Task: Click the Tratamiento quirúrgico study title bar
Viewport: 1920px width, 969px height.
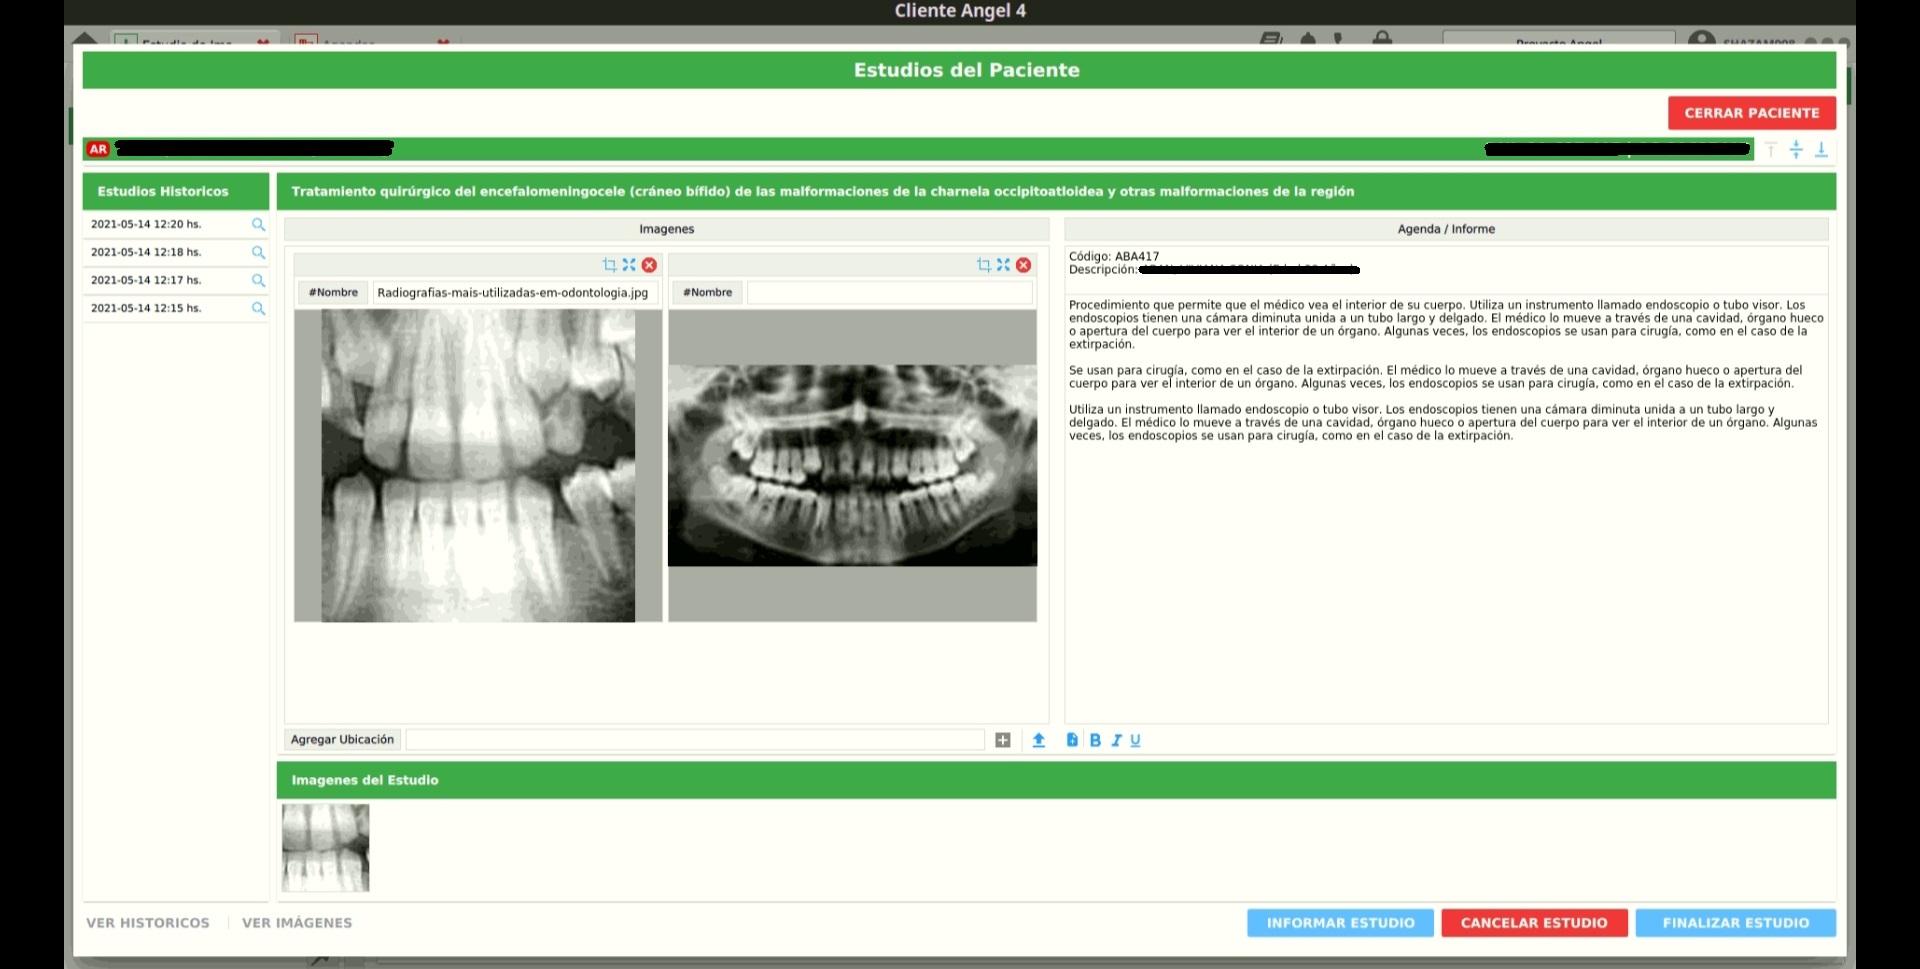Action: click(x=1056, y=191)
